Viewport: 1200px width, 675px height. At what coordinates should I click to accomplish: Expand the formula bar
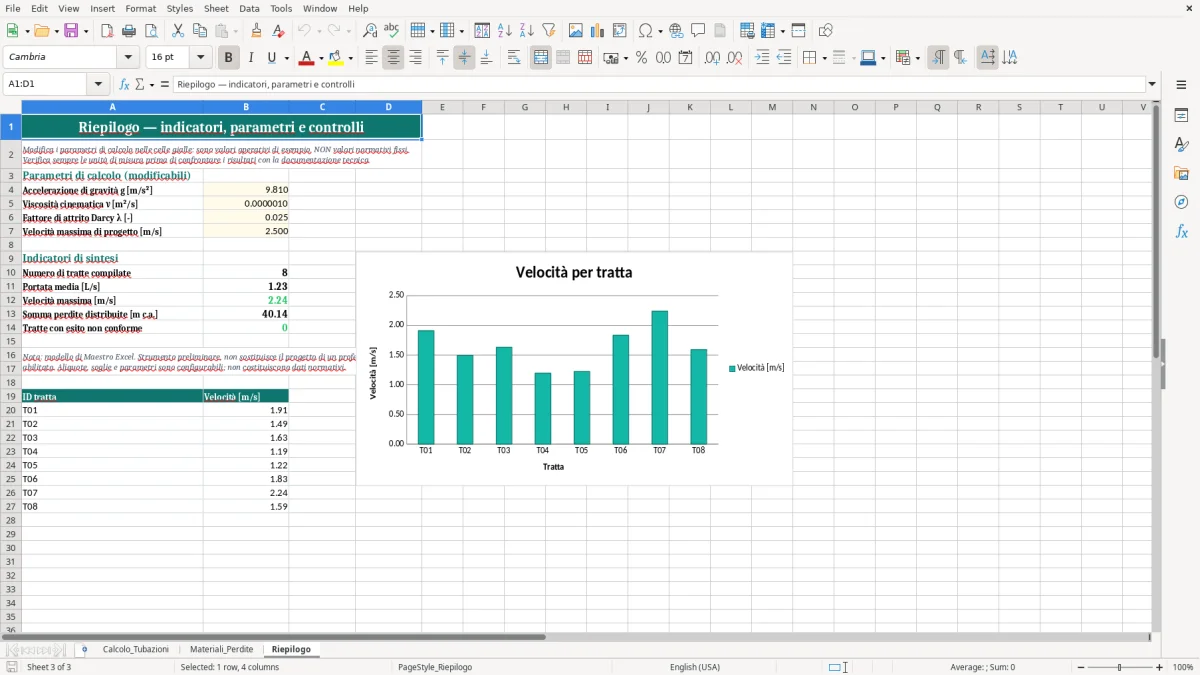tap(1152, 85)
